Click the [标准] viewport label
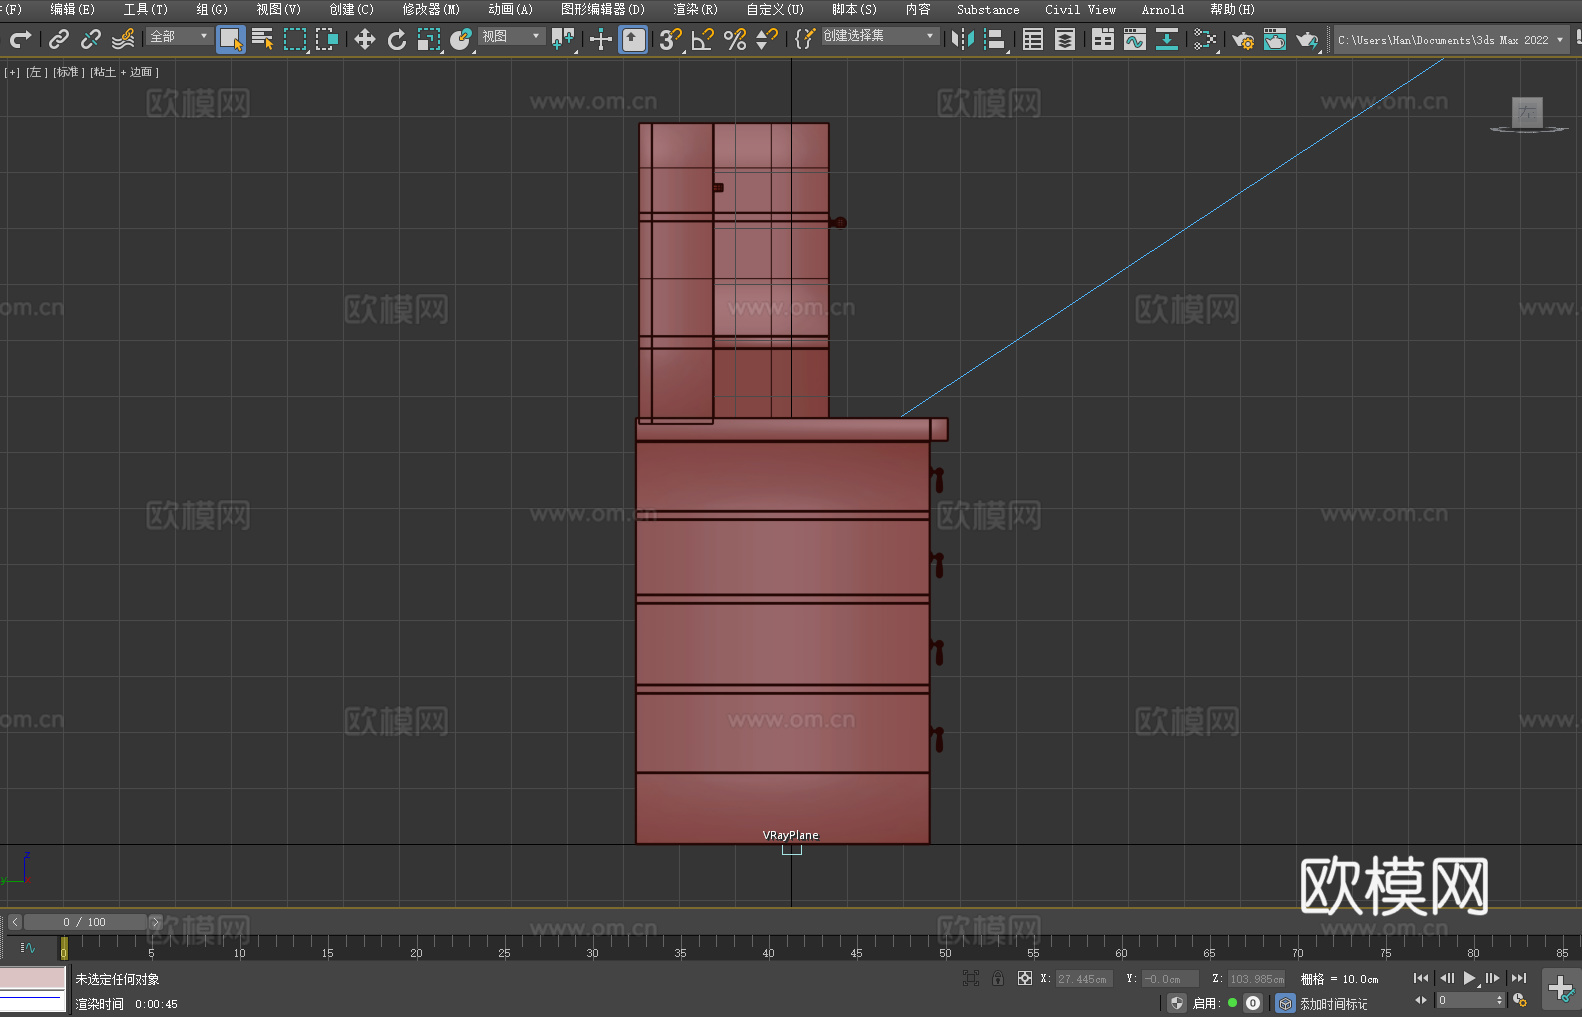This screenshot has width=1582, height=1017. [68, 72]
